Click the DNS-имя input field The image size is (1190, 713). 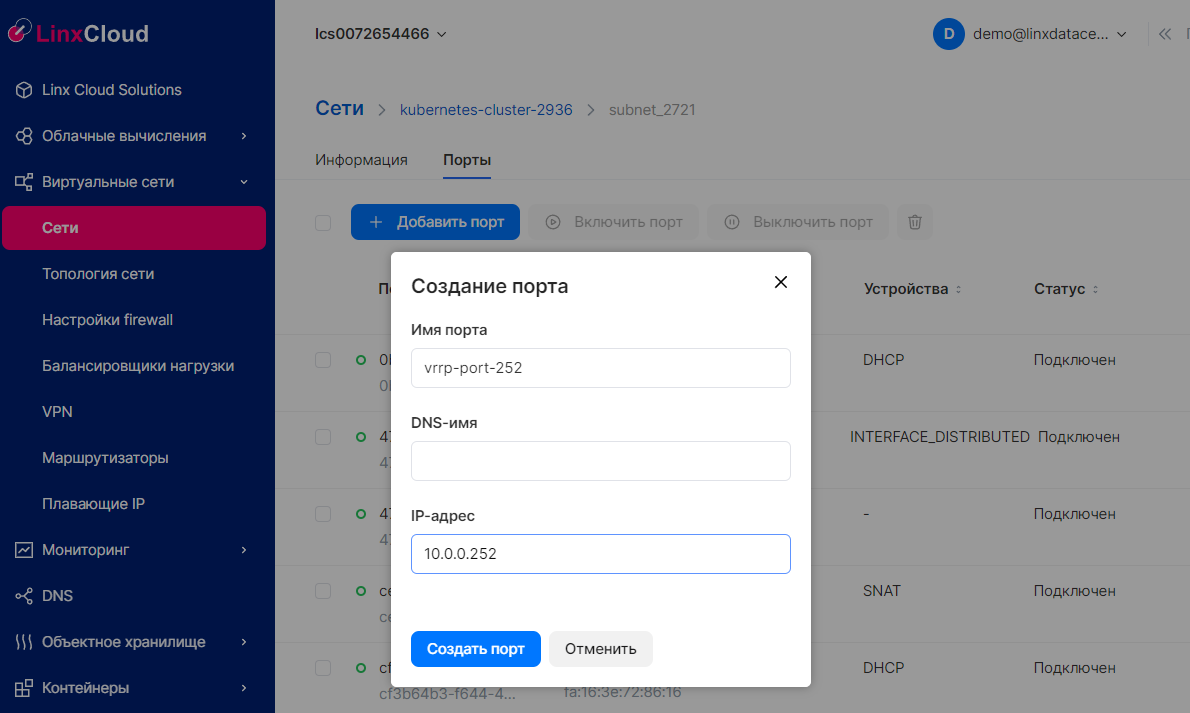pos(600,461)
